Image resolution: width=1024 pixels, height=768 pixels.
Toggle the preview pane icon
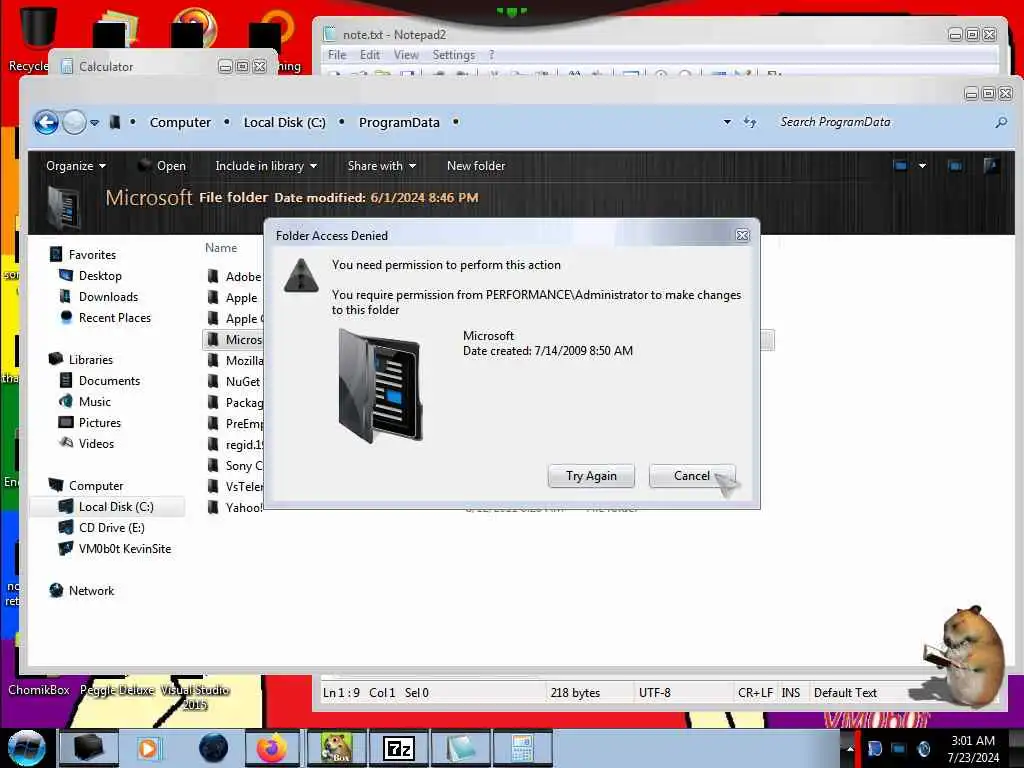[x=955, y=166]
